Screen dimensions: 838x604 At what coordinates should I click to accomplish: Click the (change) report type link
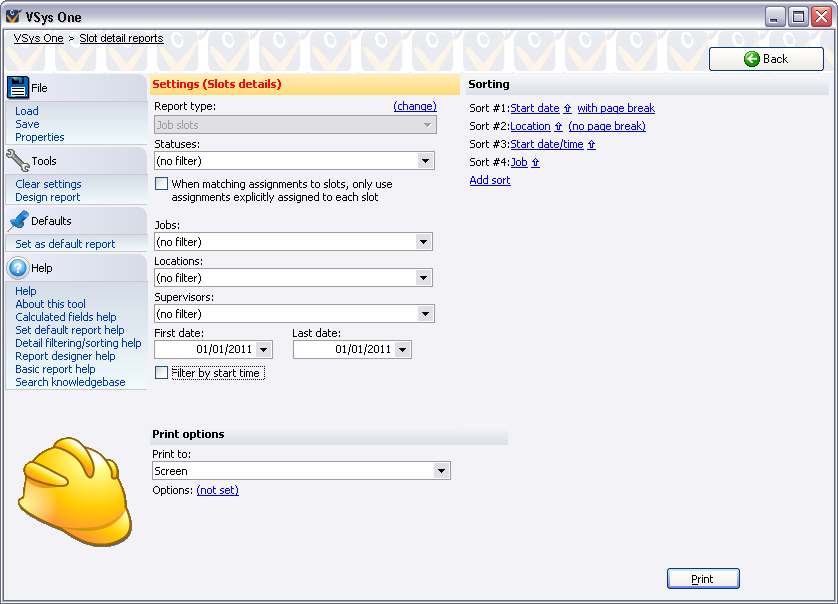[x=415, y=106]
